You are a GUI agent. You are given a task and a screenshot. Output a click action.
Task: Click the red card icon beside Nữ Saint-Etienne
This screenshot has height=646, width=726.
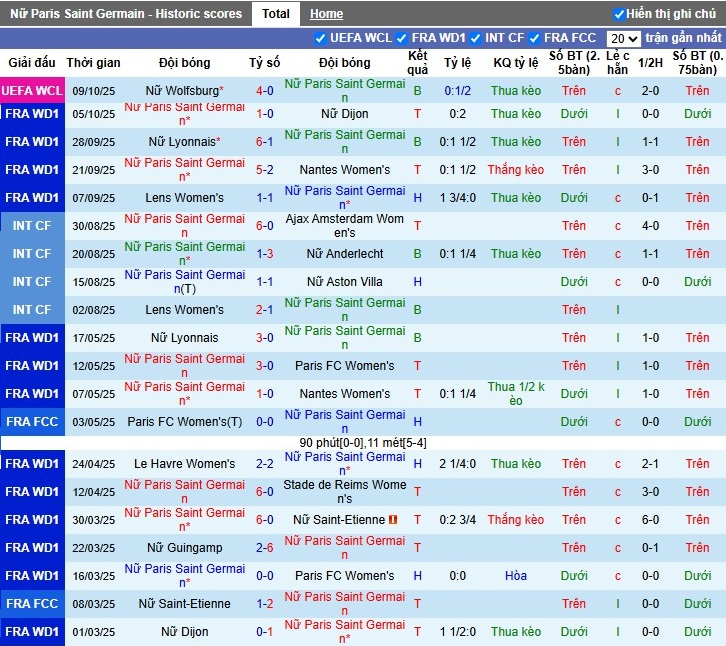[394, 520]
